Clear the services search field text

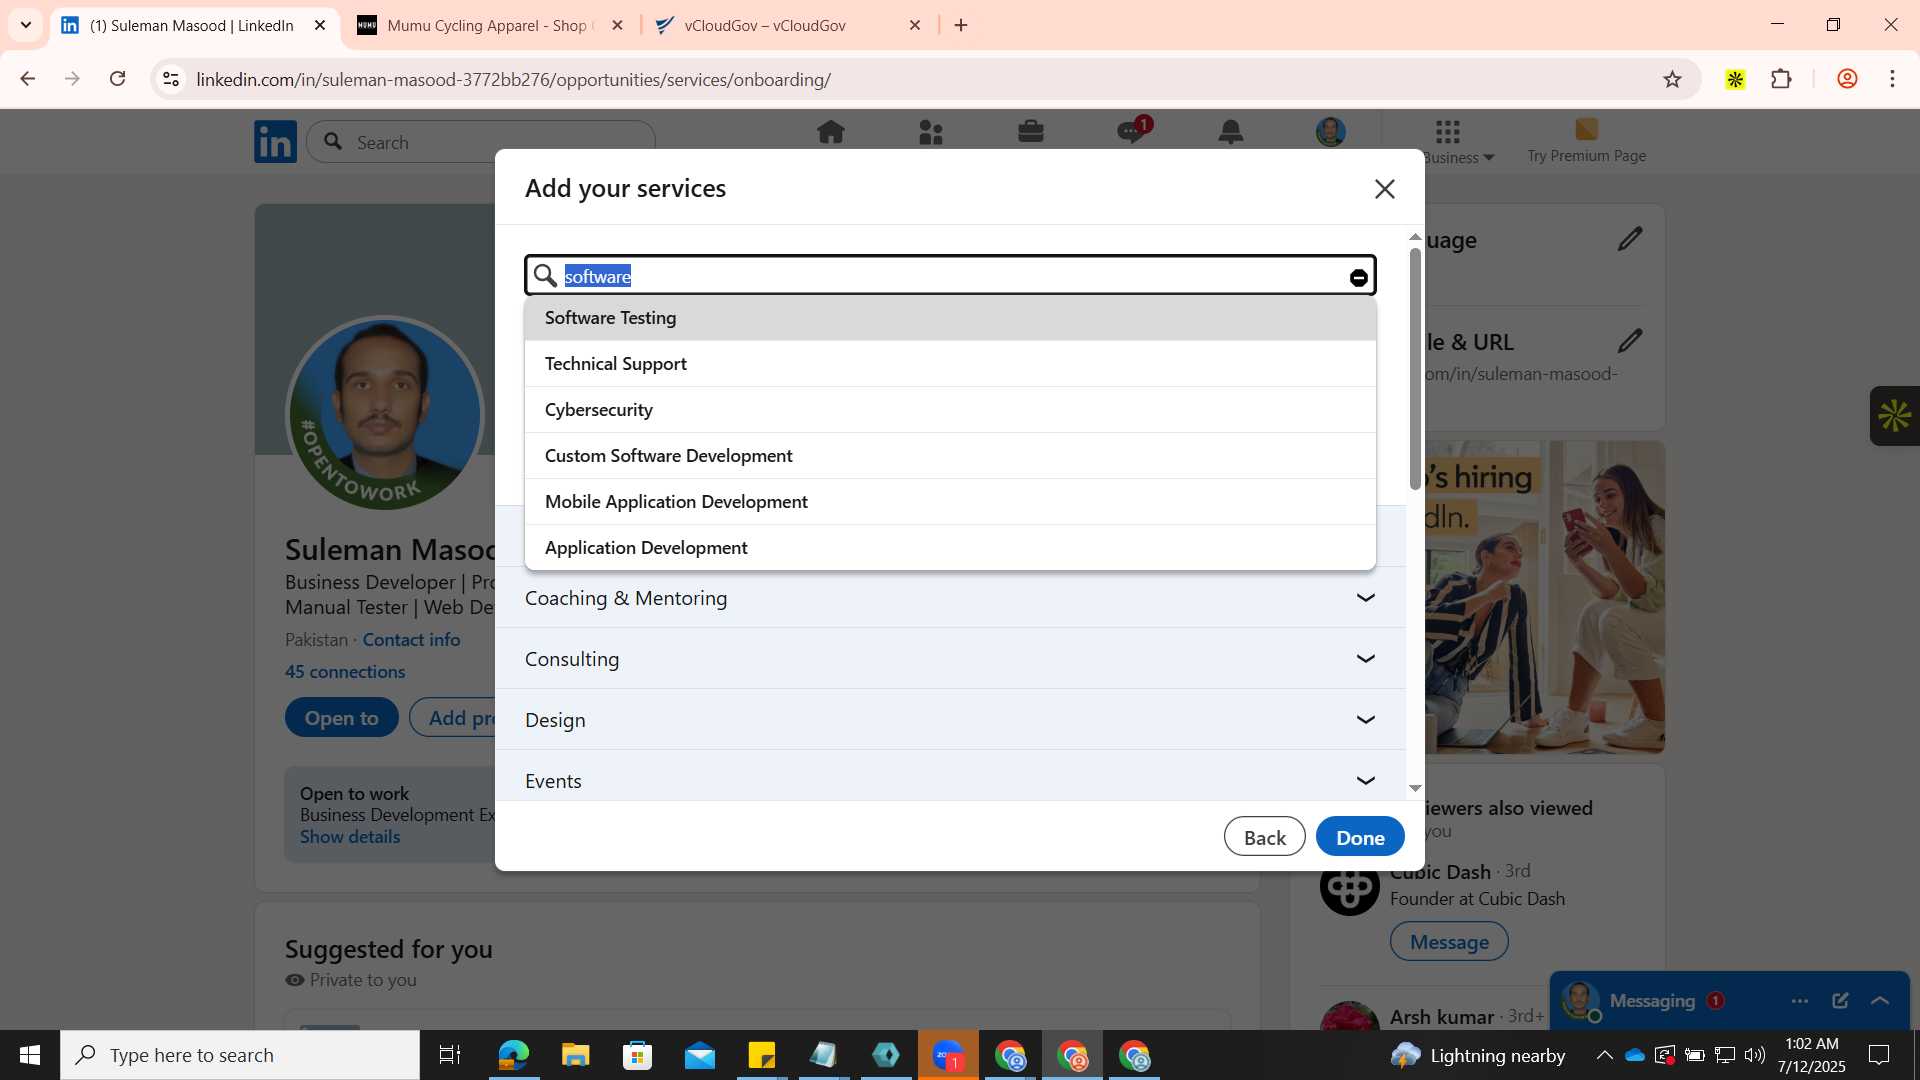coord(1358,278)
